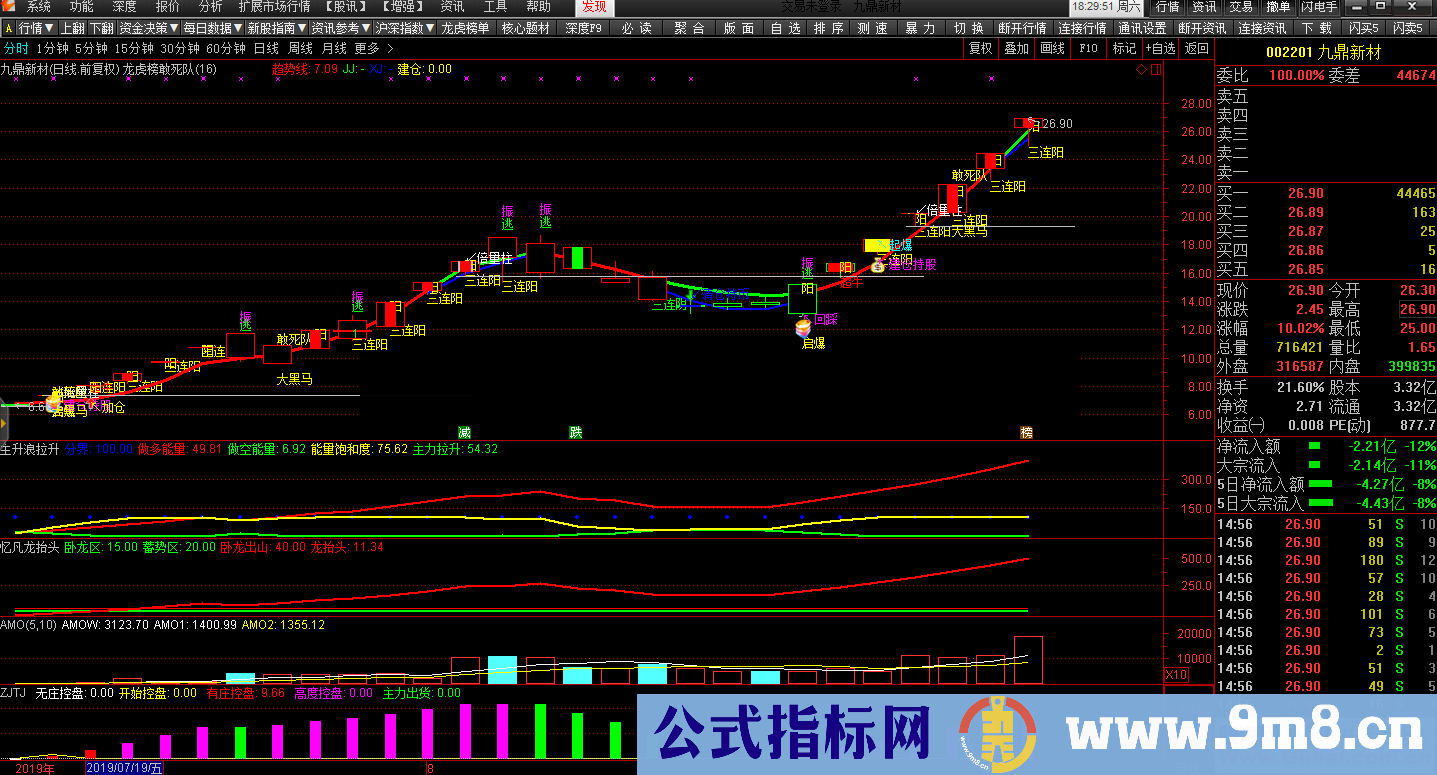
Task: Expand 更多 time period options
Action: coord(374,48)
